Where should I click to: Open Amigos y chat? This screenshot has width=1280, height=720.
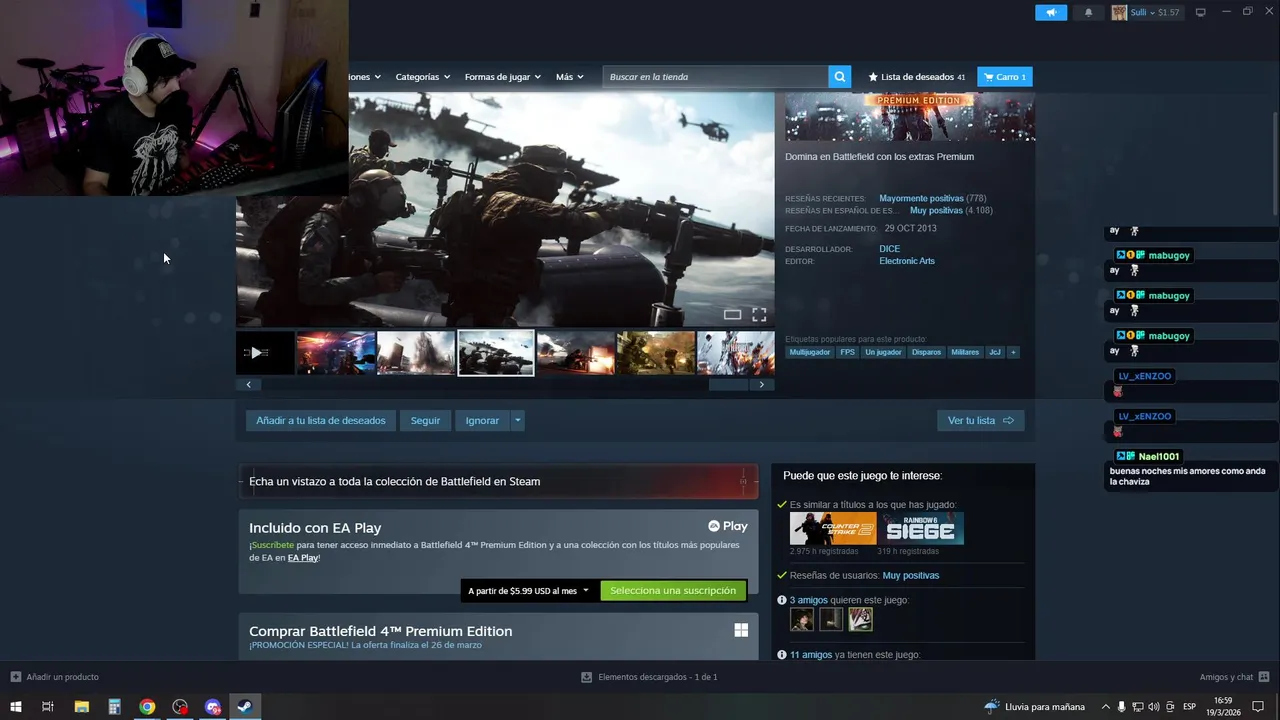click(1234, 677)
